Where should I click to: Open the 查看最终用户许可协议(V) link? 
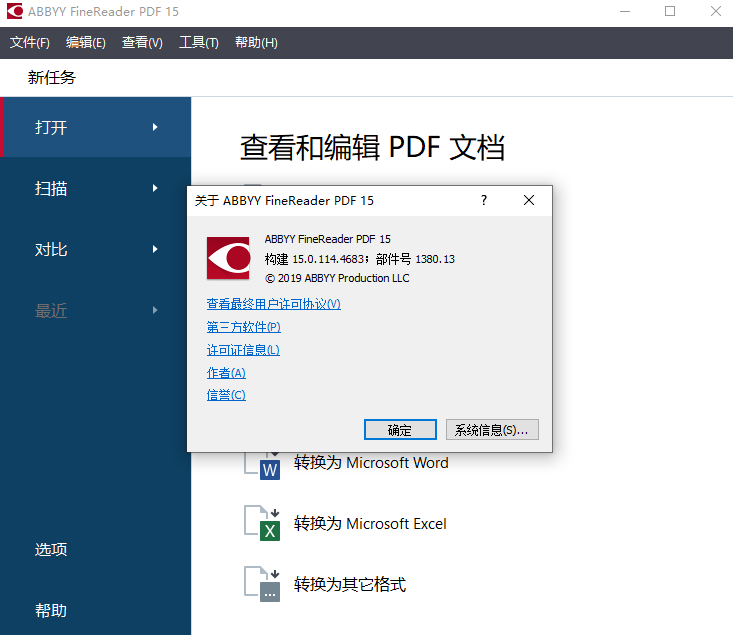tap(273, 304)
